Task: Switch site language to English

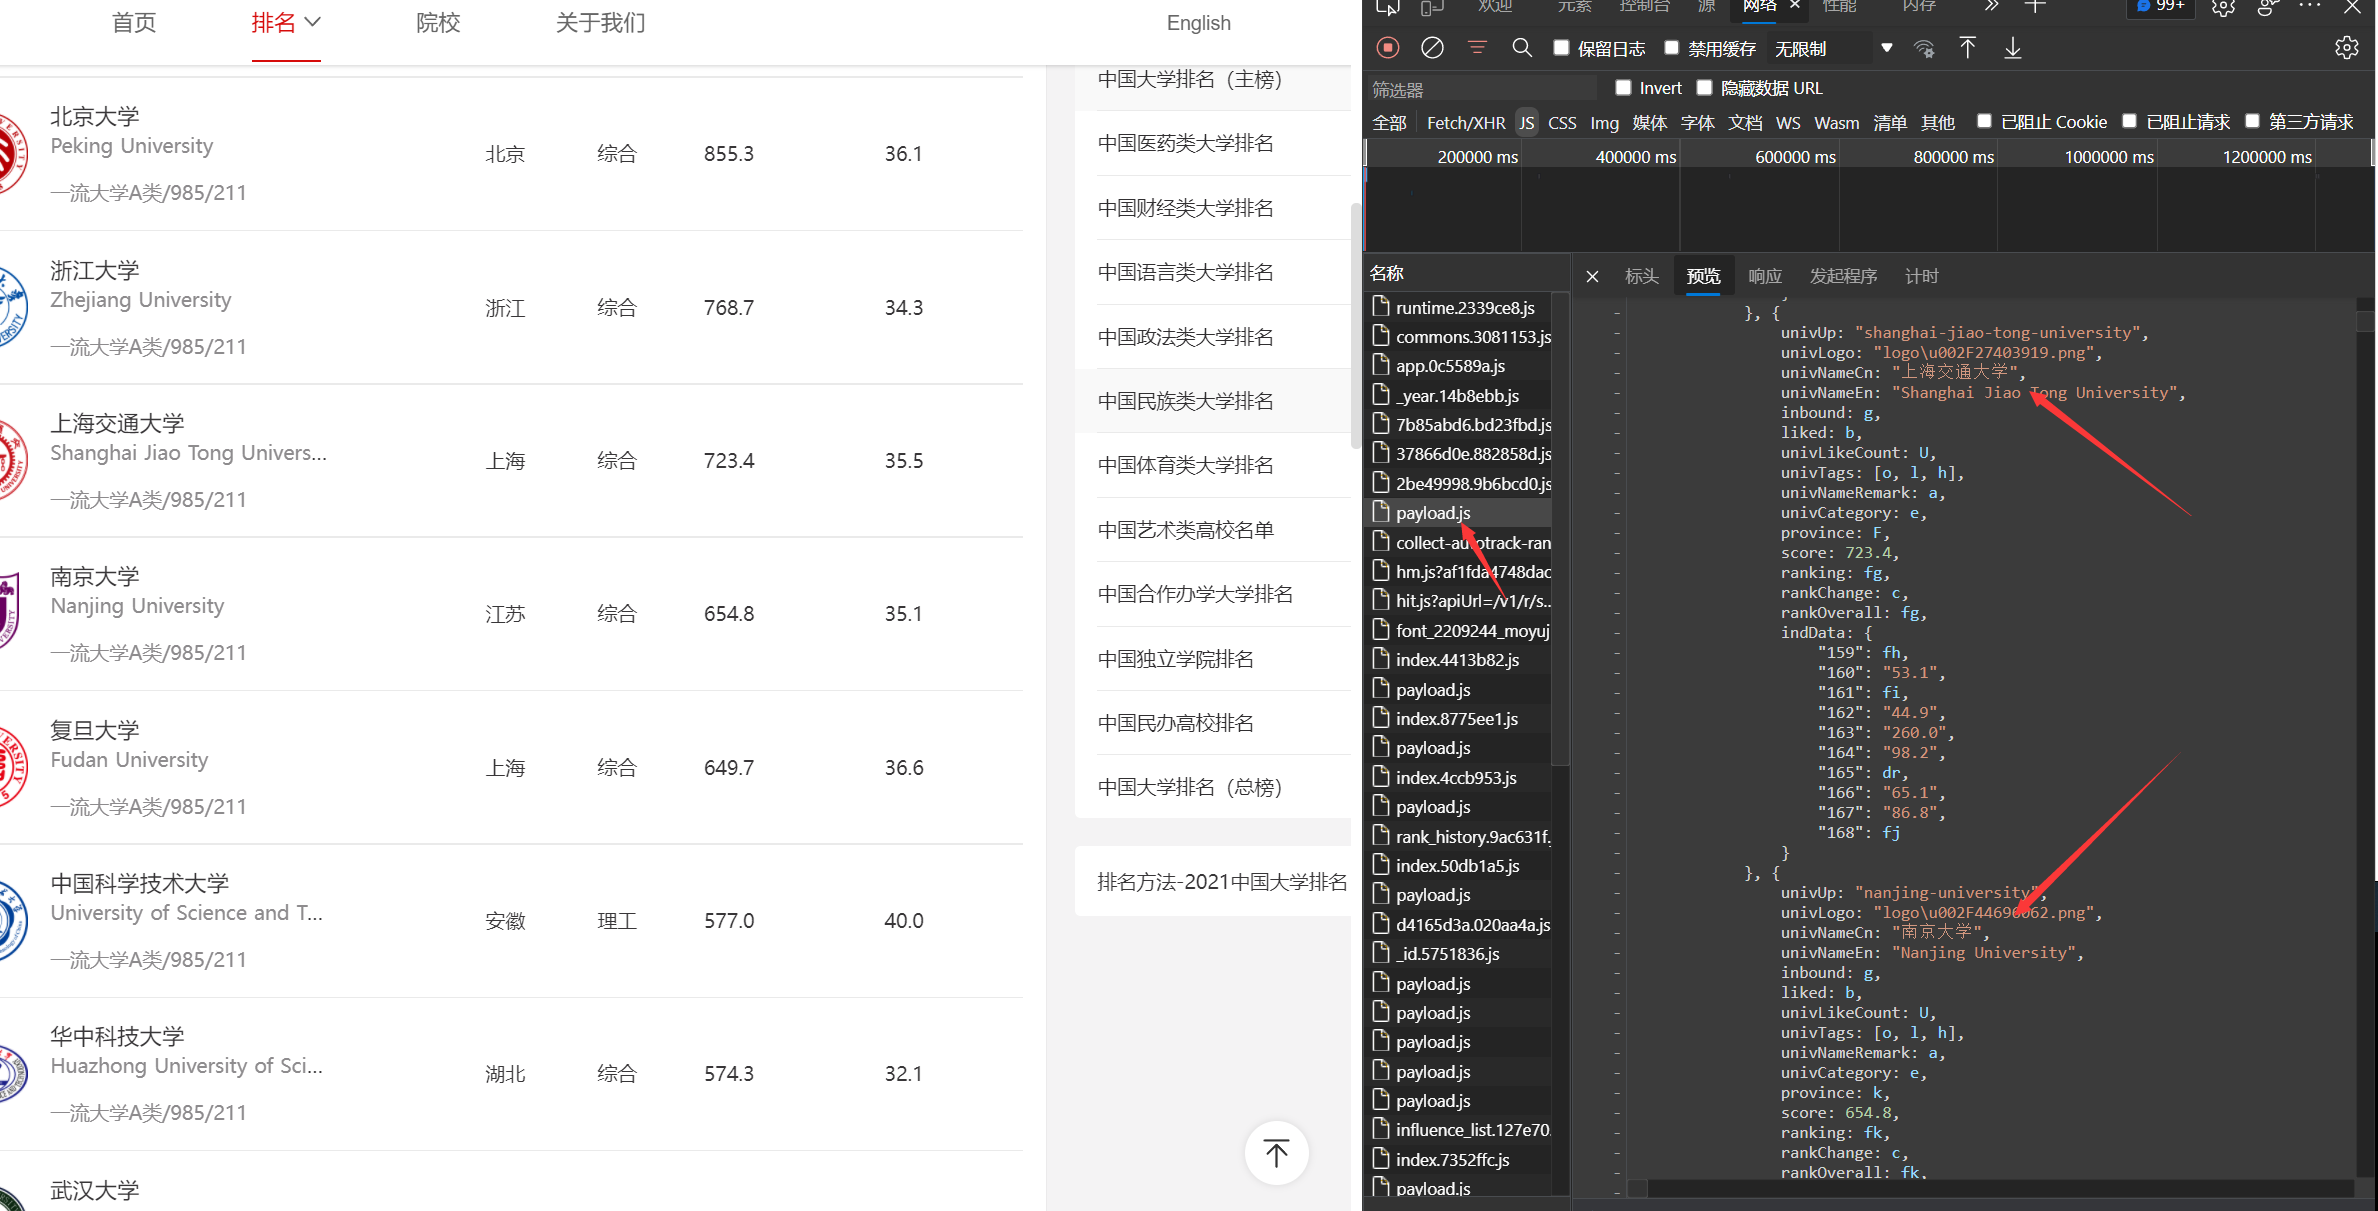Action: pos(1198,23)
